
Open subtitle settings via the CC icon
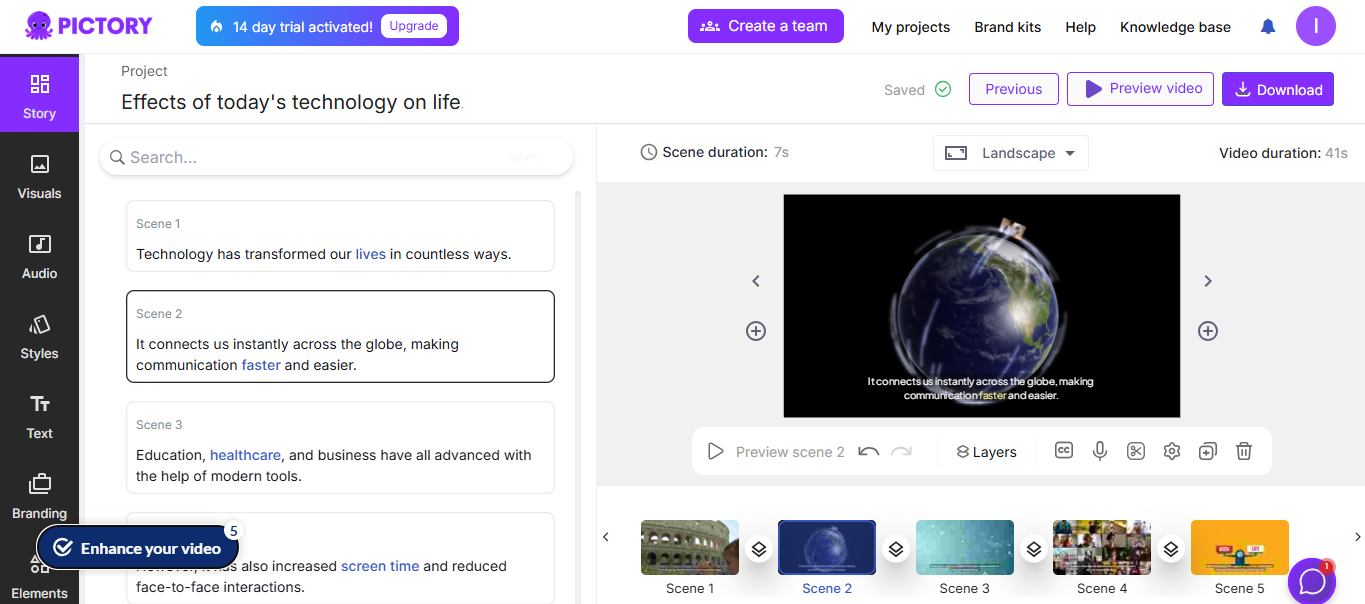[x=1063, y=451]
